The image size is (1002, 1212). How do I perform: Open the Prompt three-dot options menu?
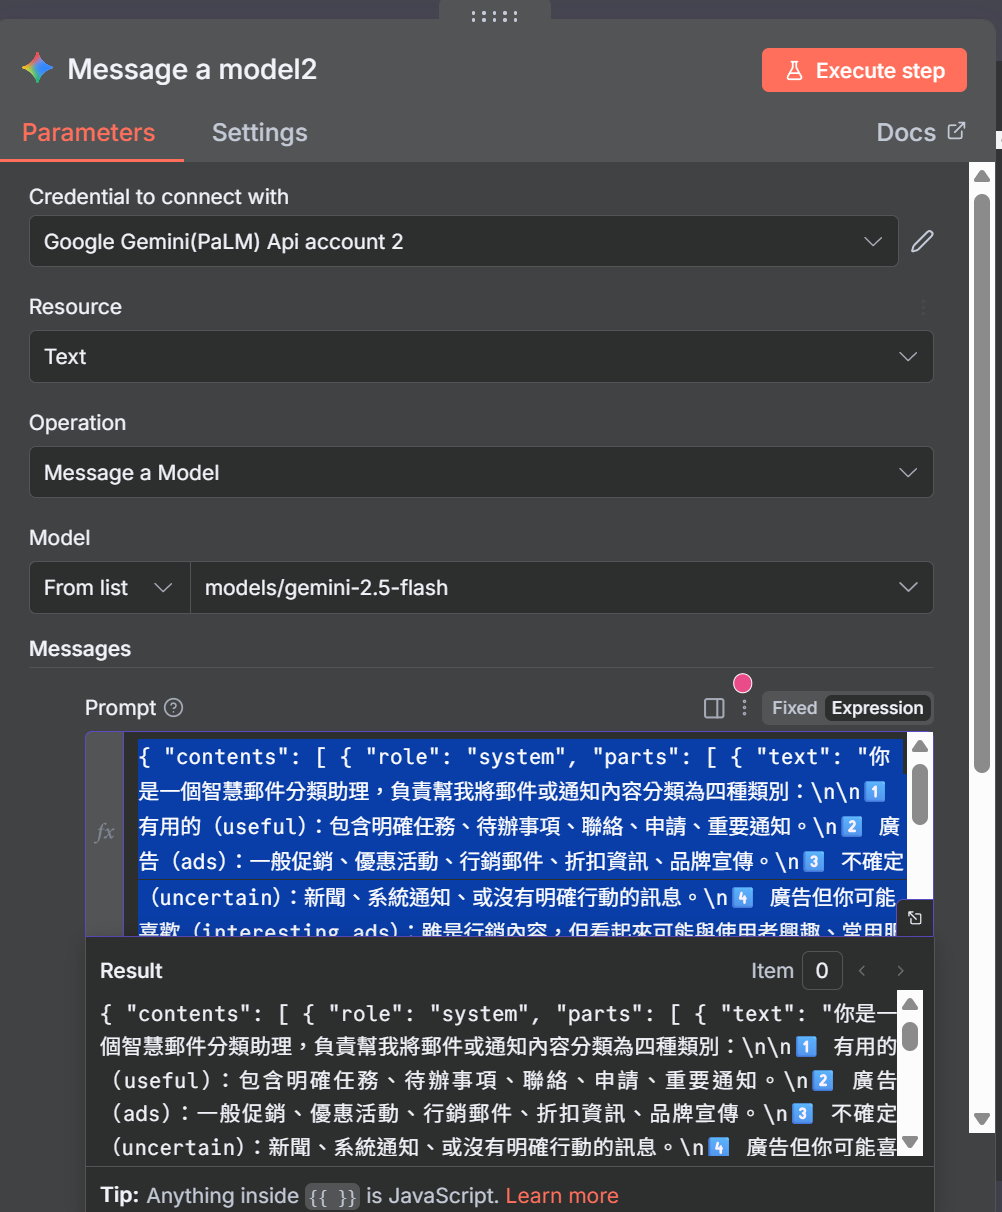click(744, 708)
